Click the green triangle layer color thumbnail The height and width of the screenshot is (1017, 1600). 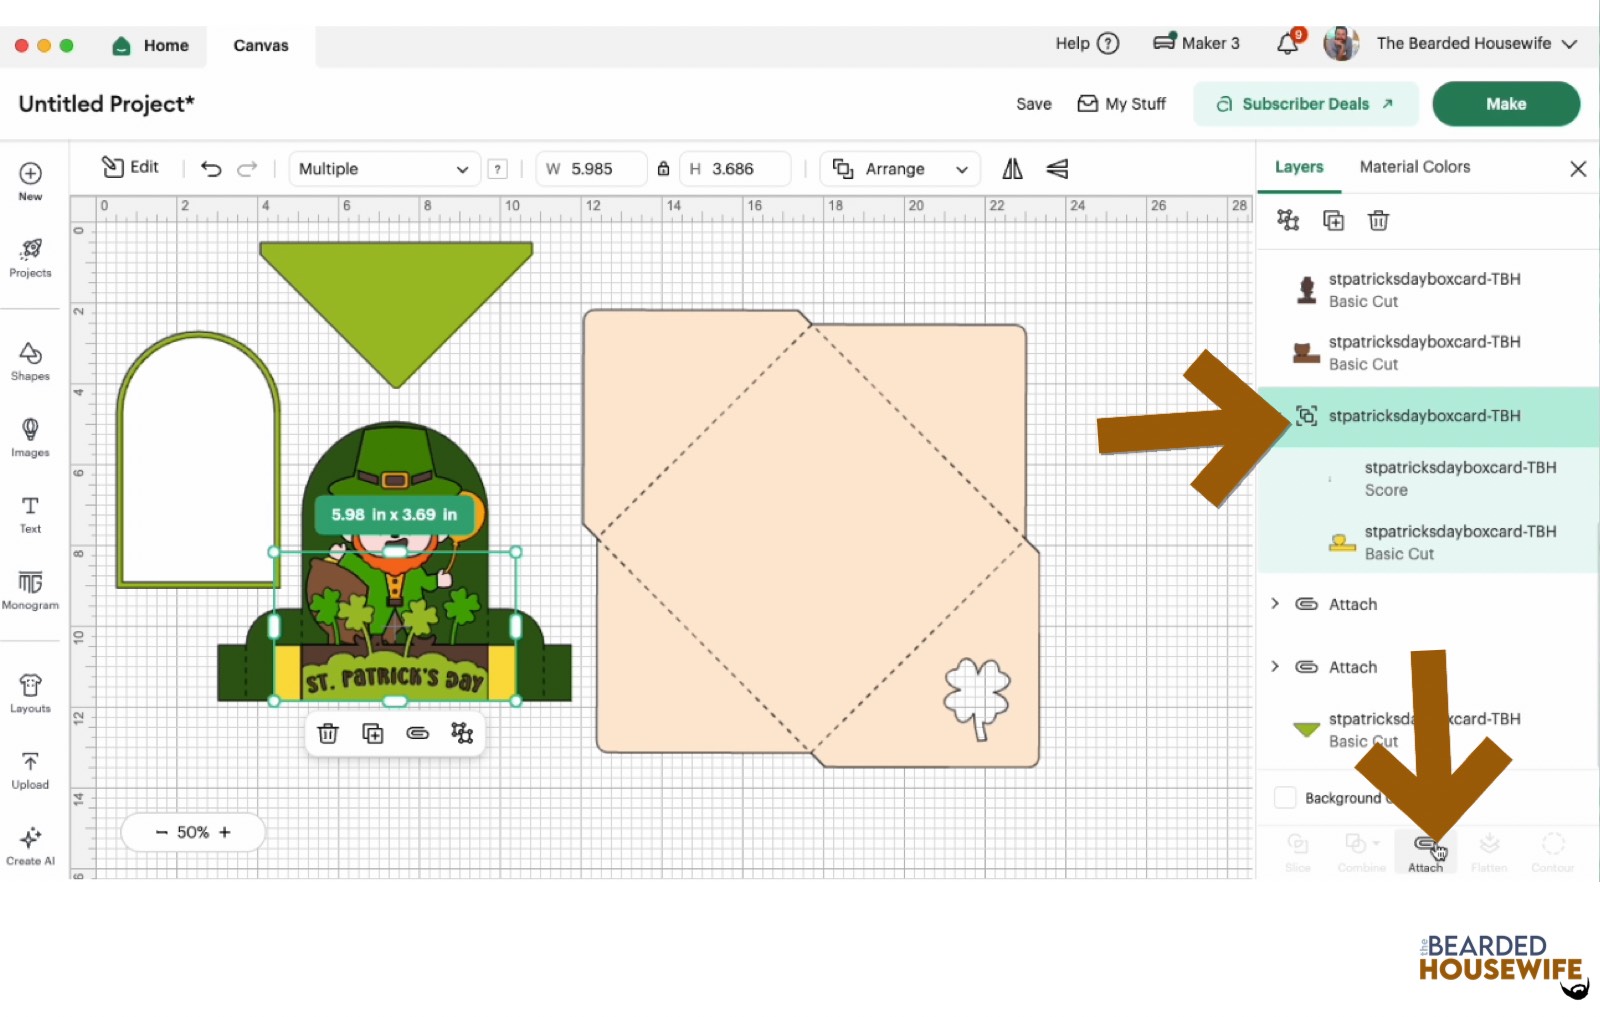coord(1306,729)
